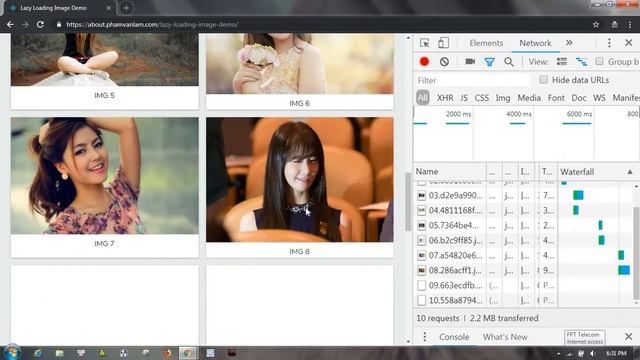
Task: Select the 05.7364be4 request row
Action: tap(524, 225)
